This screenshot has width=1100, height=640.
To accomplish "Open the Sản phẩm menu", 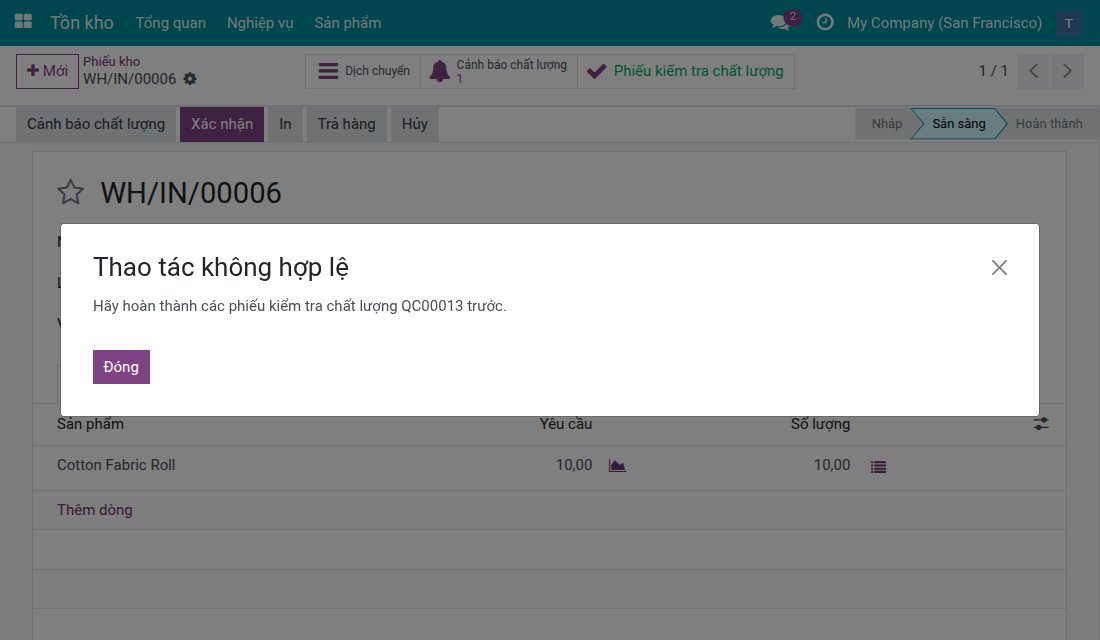I will [348, 23].
